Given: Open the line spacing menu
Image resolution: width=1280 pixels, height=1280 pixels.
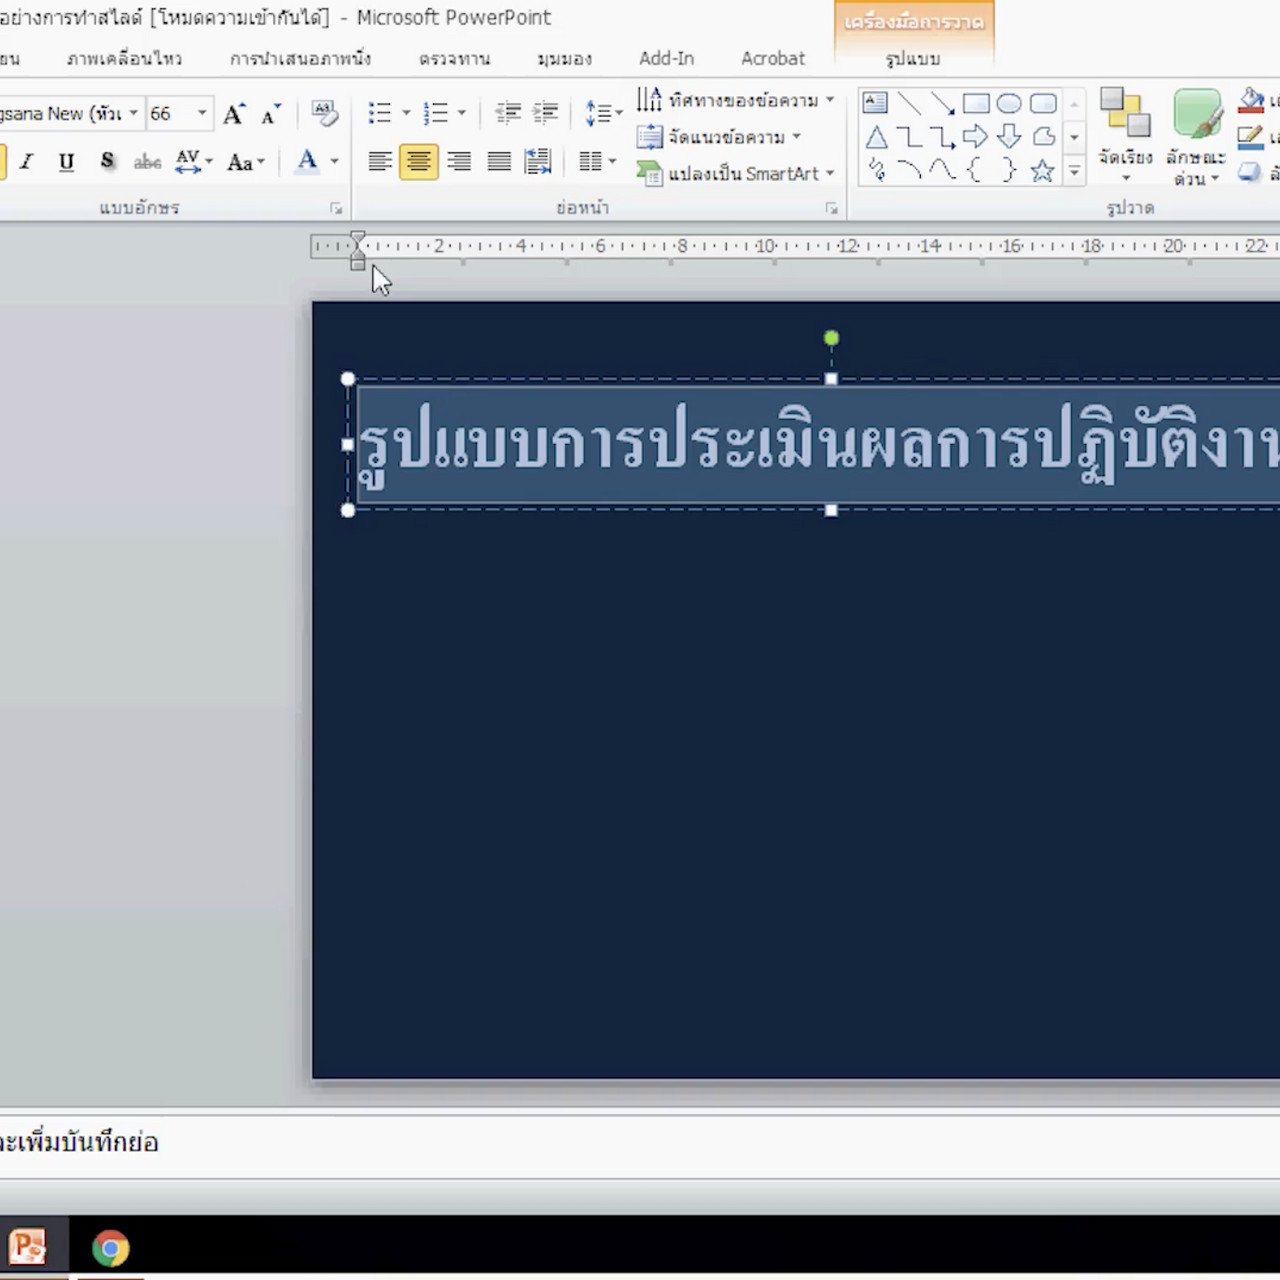Looking at the screenshot, I should coord(603,112).
